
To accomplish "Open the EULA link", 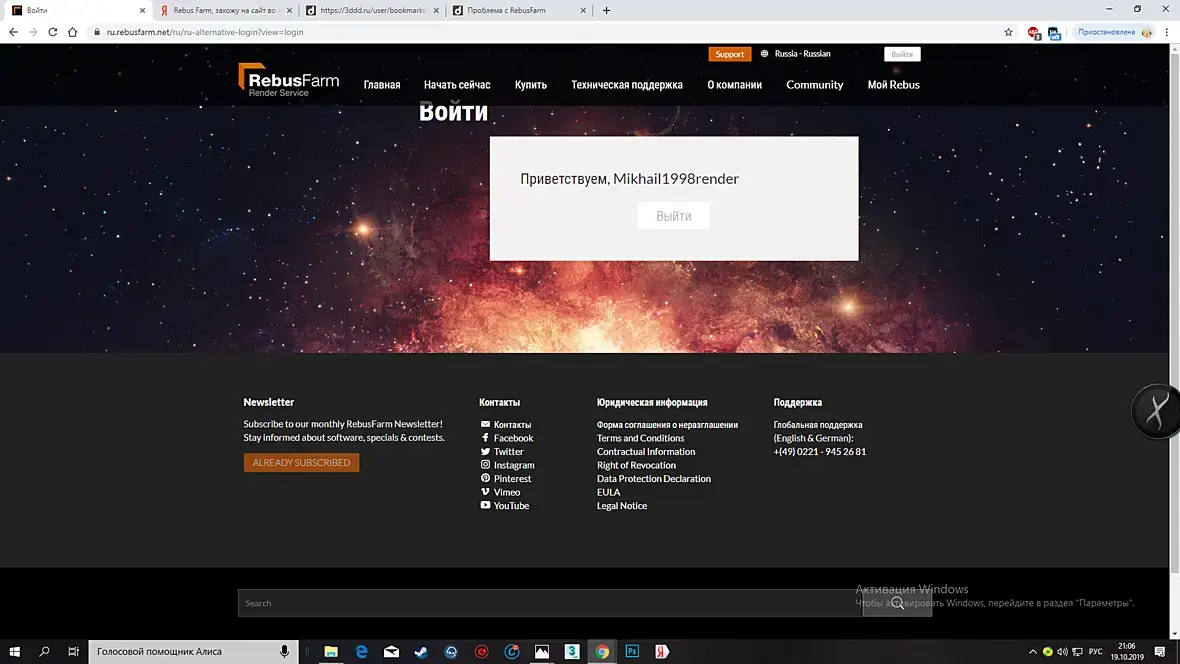I will (x=608, y=492).
